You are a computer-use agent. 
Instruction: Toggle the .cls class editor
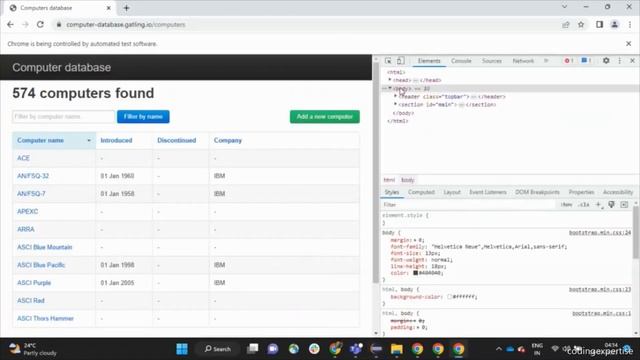pos(584,204)
